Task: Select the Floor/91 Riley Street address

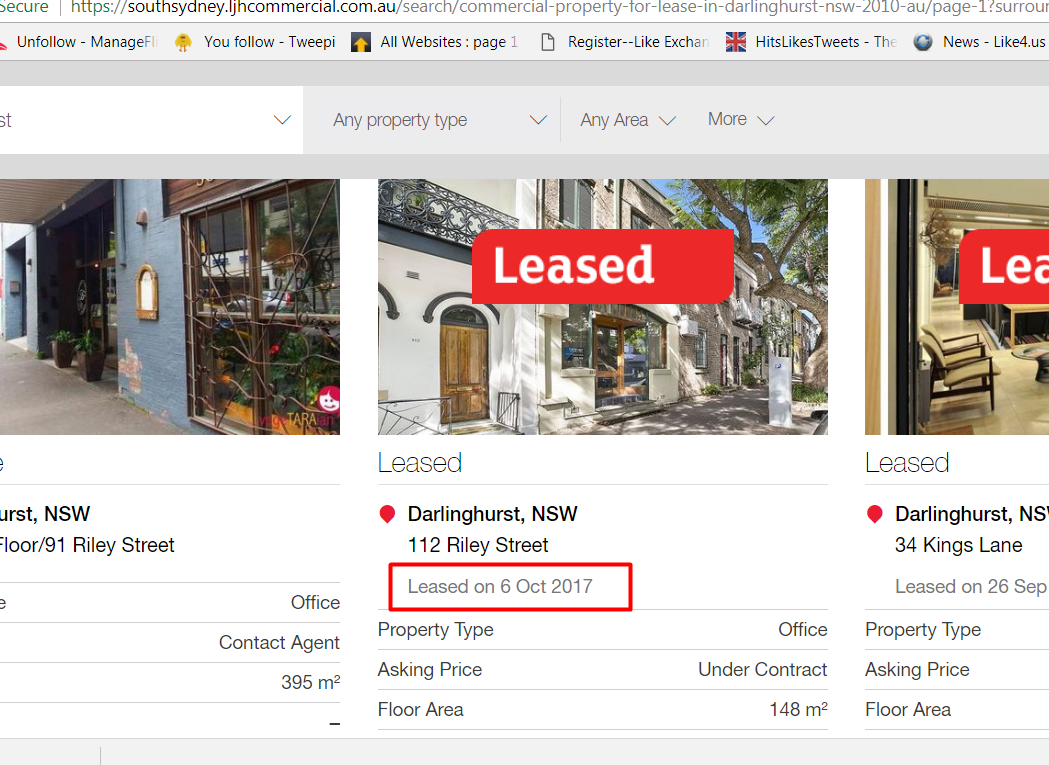Action: (x=87, y=545)
